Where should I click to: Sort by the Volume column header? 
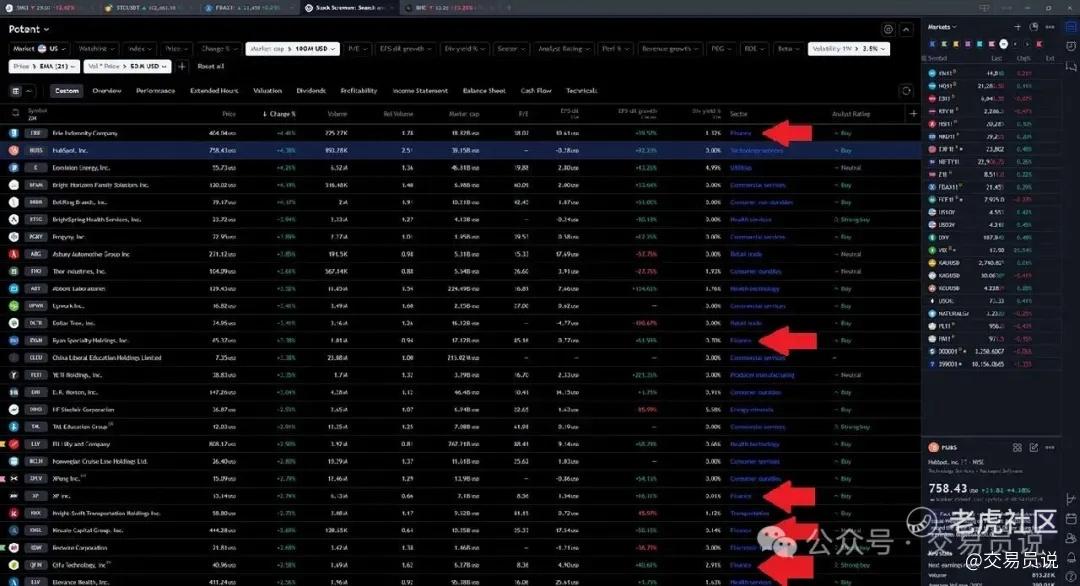pos(338,114)
